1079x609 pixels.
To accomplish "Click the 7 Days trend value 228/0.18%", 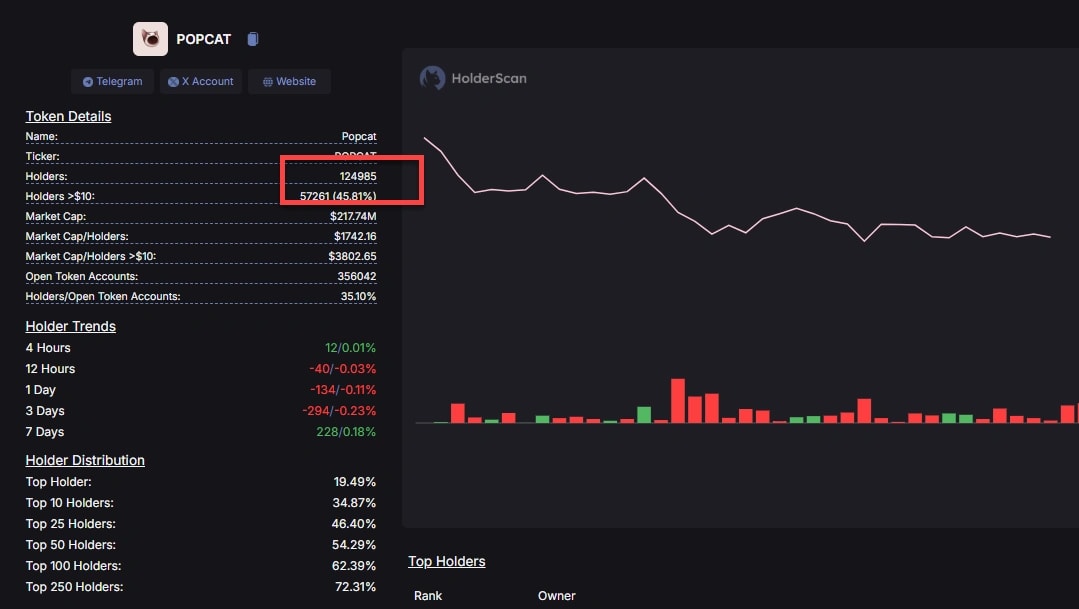I will 346,431.
